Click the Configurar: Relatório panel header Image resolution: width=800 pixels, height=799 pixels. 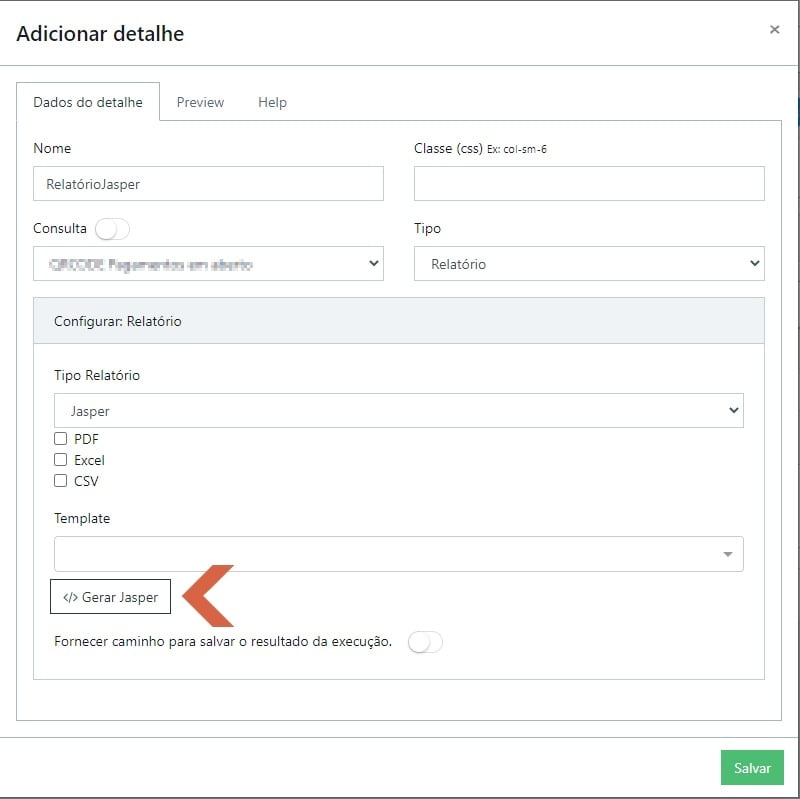point(398,322)
